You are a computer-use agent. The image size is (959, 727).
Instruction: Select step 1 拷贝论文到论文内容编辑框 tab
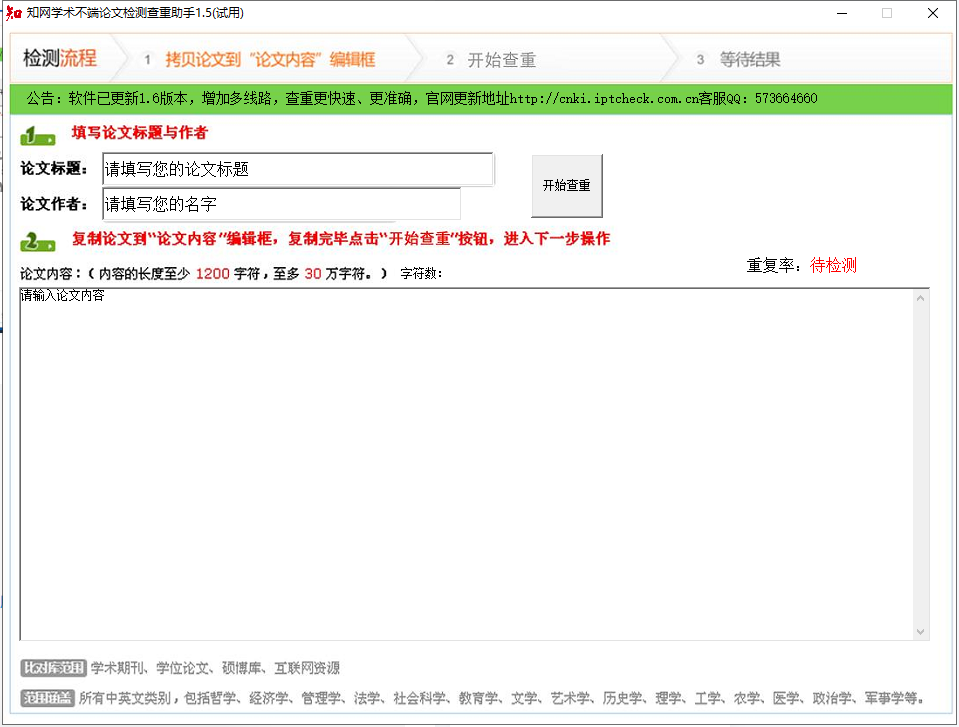261,60
